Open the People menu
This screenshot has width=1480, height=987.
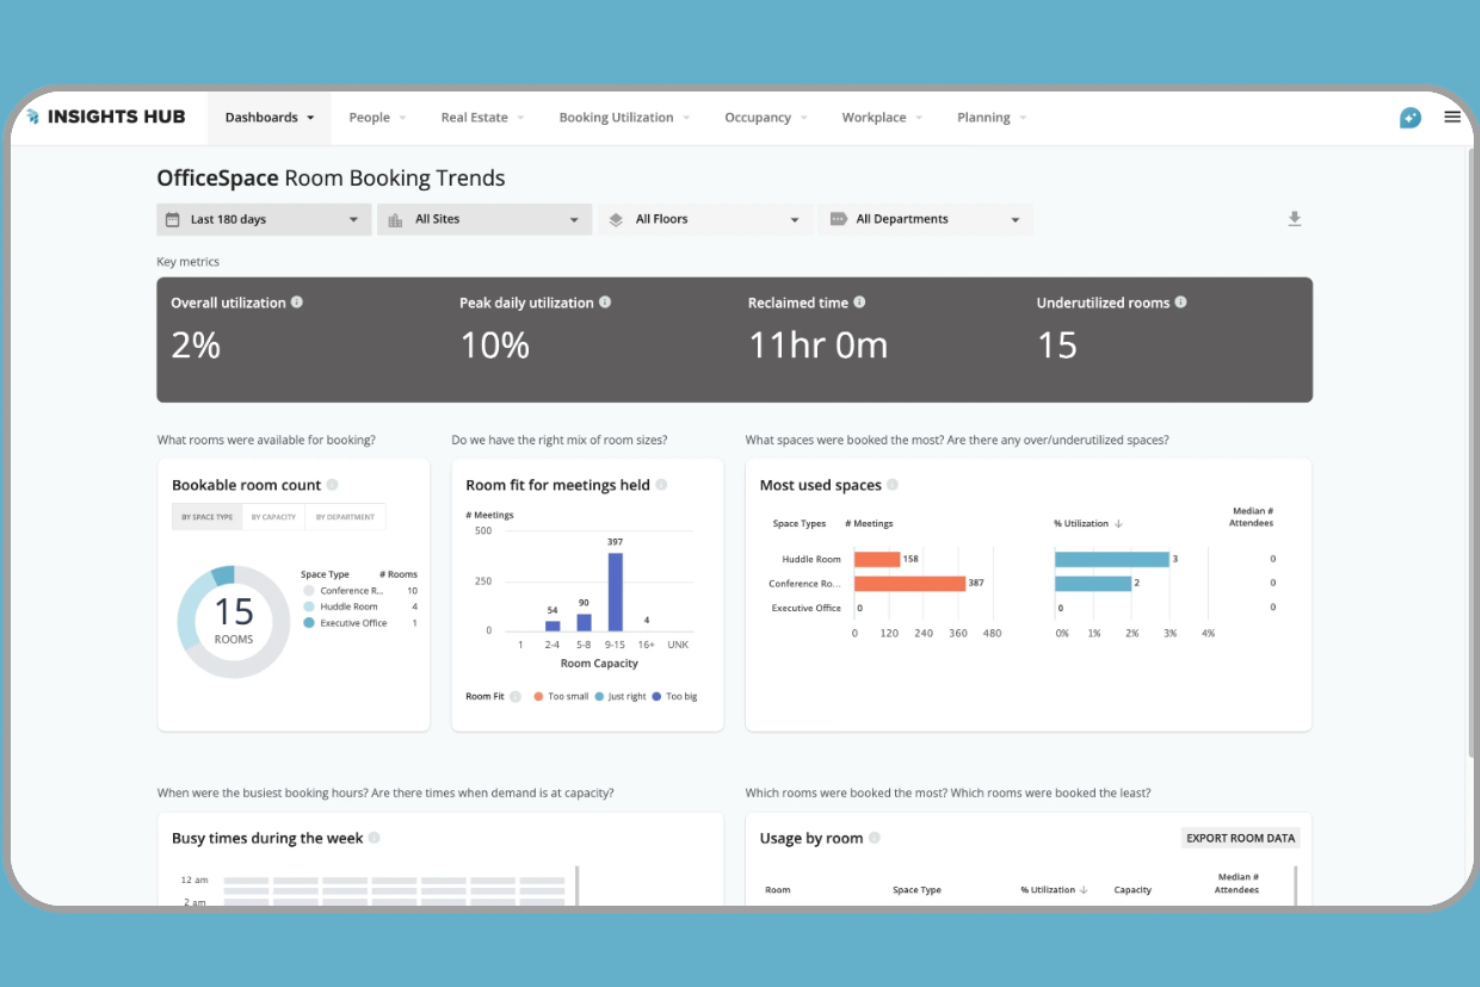tap(377, 117)
